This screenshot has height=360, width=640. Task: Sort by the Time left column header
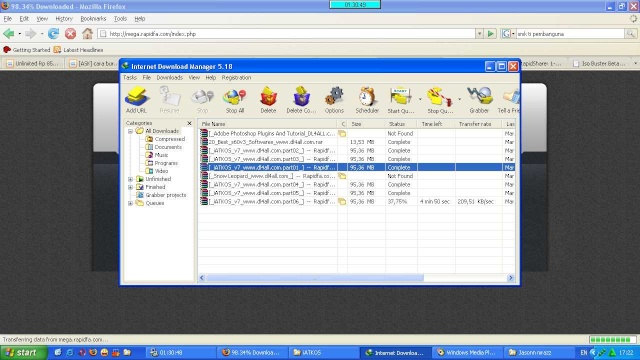[436, 124]
